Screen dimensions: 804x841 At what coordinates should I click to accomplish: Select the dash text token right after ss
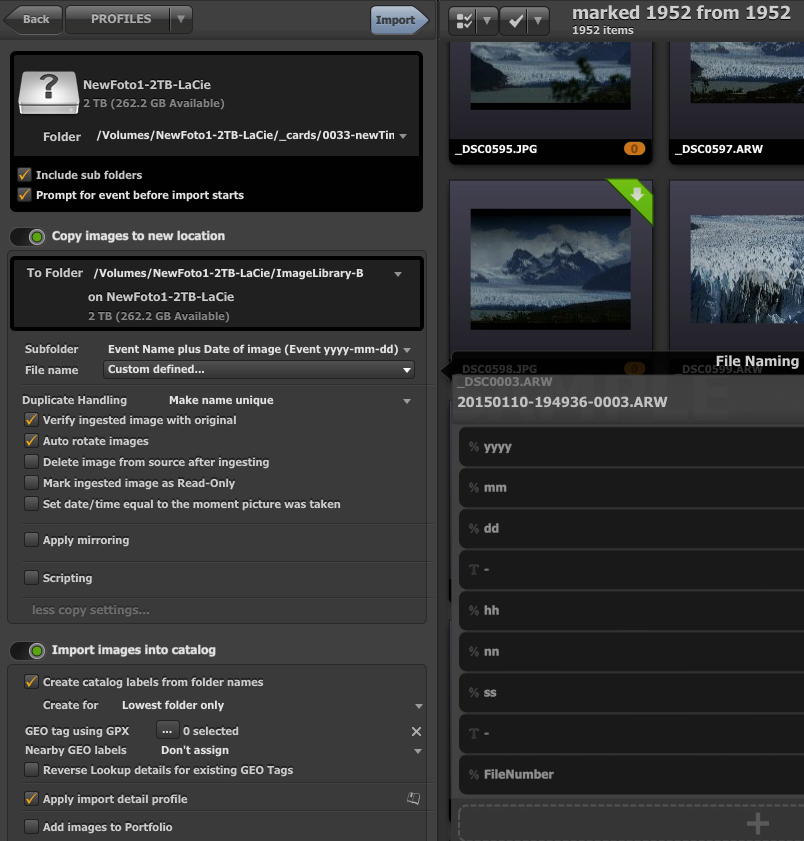(631, 733)
